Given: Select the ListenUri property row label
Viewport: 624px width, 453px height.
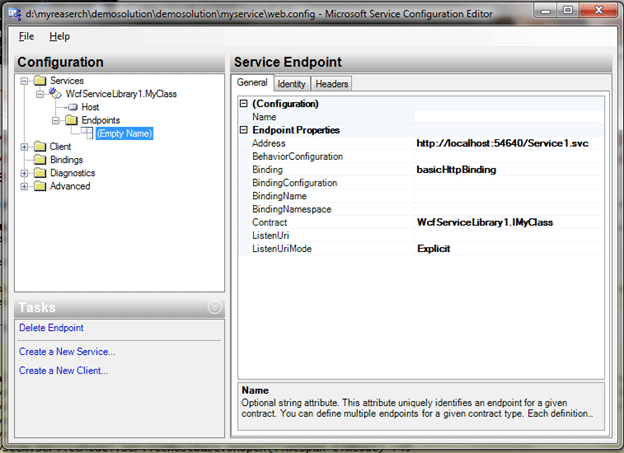Looking at the screenshot, I should pyautogui.click(x=271, y=235).
